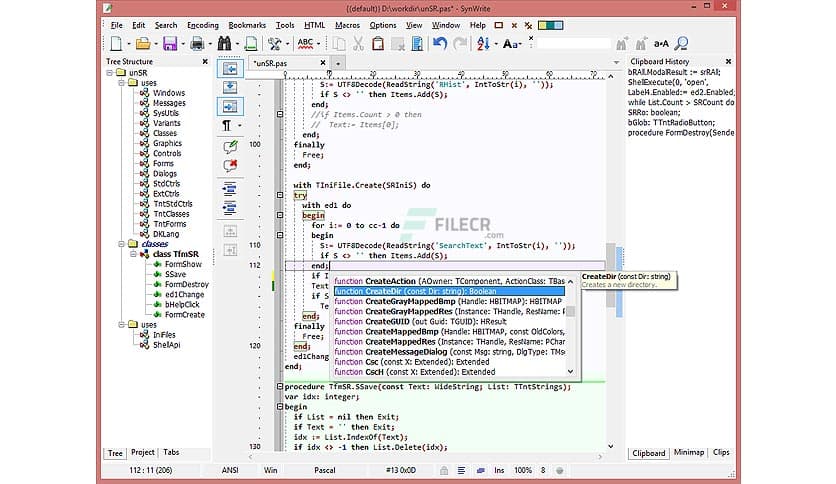Image resolution: width=836 pixels, height=484 pixels.
Task: Click ANSI encoding in status bar
Action: pos(230,470)
